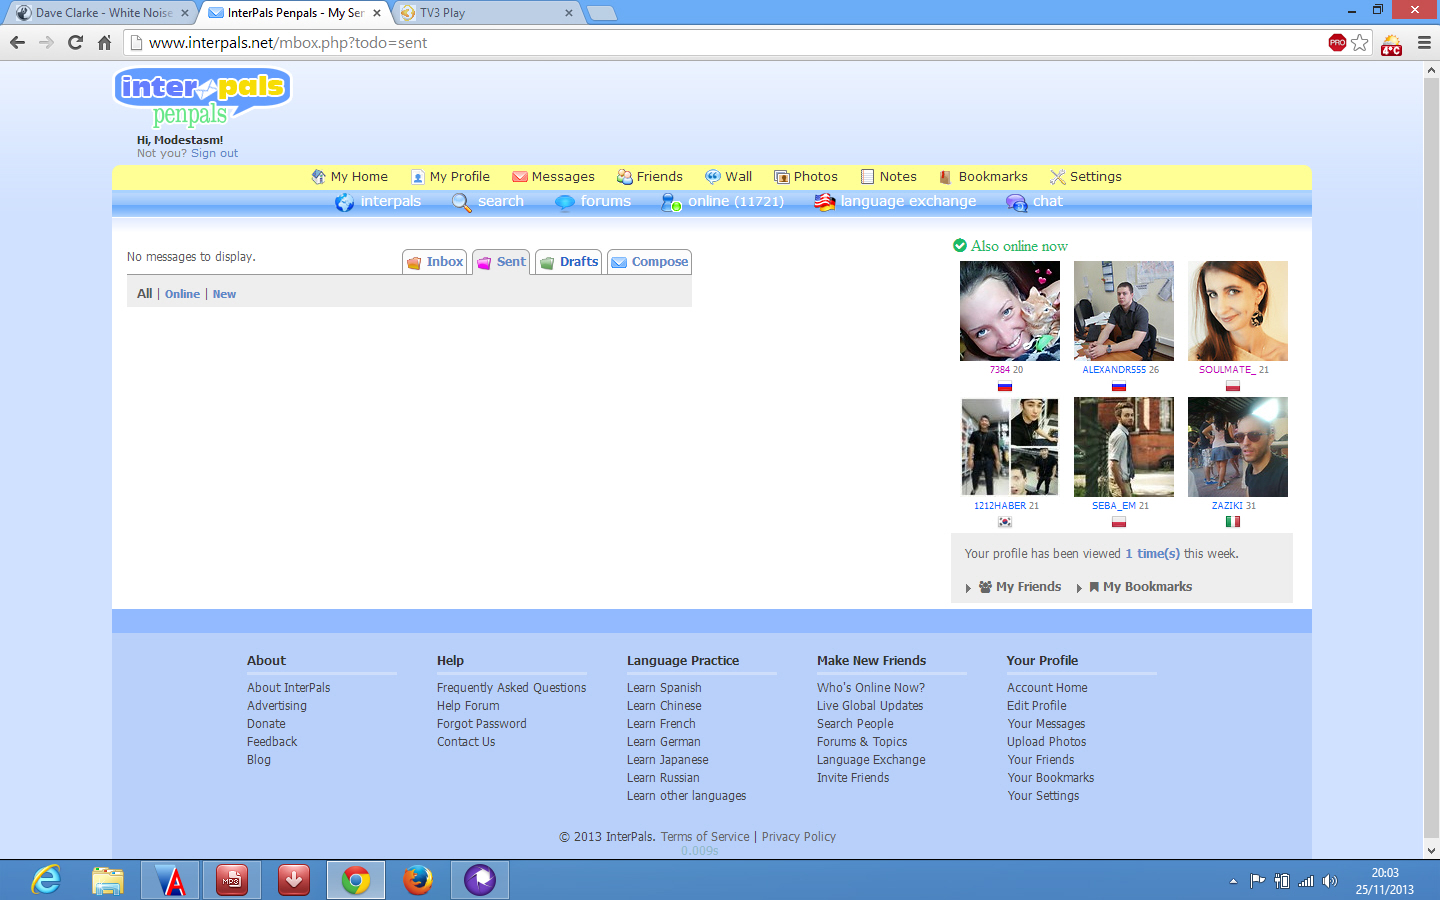The height and width of the screenshot is (900, 1440).
Task: Click the volume speaker tray icon
Action: 1330,881
